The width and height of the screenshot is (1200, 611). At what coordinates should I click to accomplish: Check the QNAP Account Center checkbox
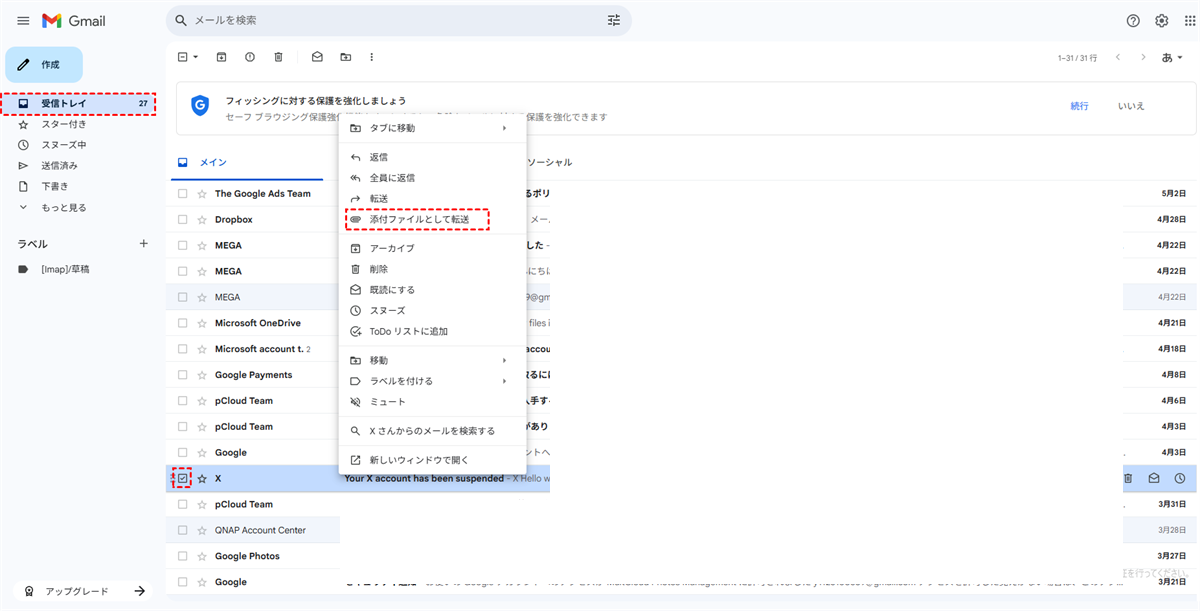click(x=182, y=530)
